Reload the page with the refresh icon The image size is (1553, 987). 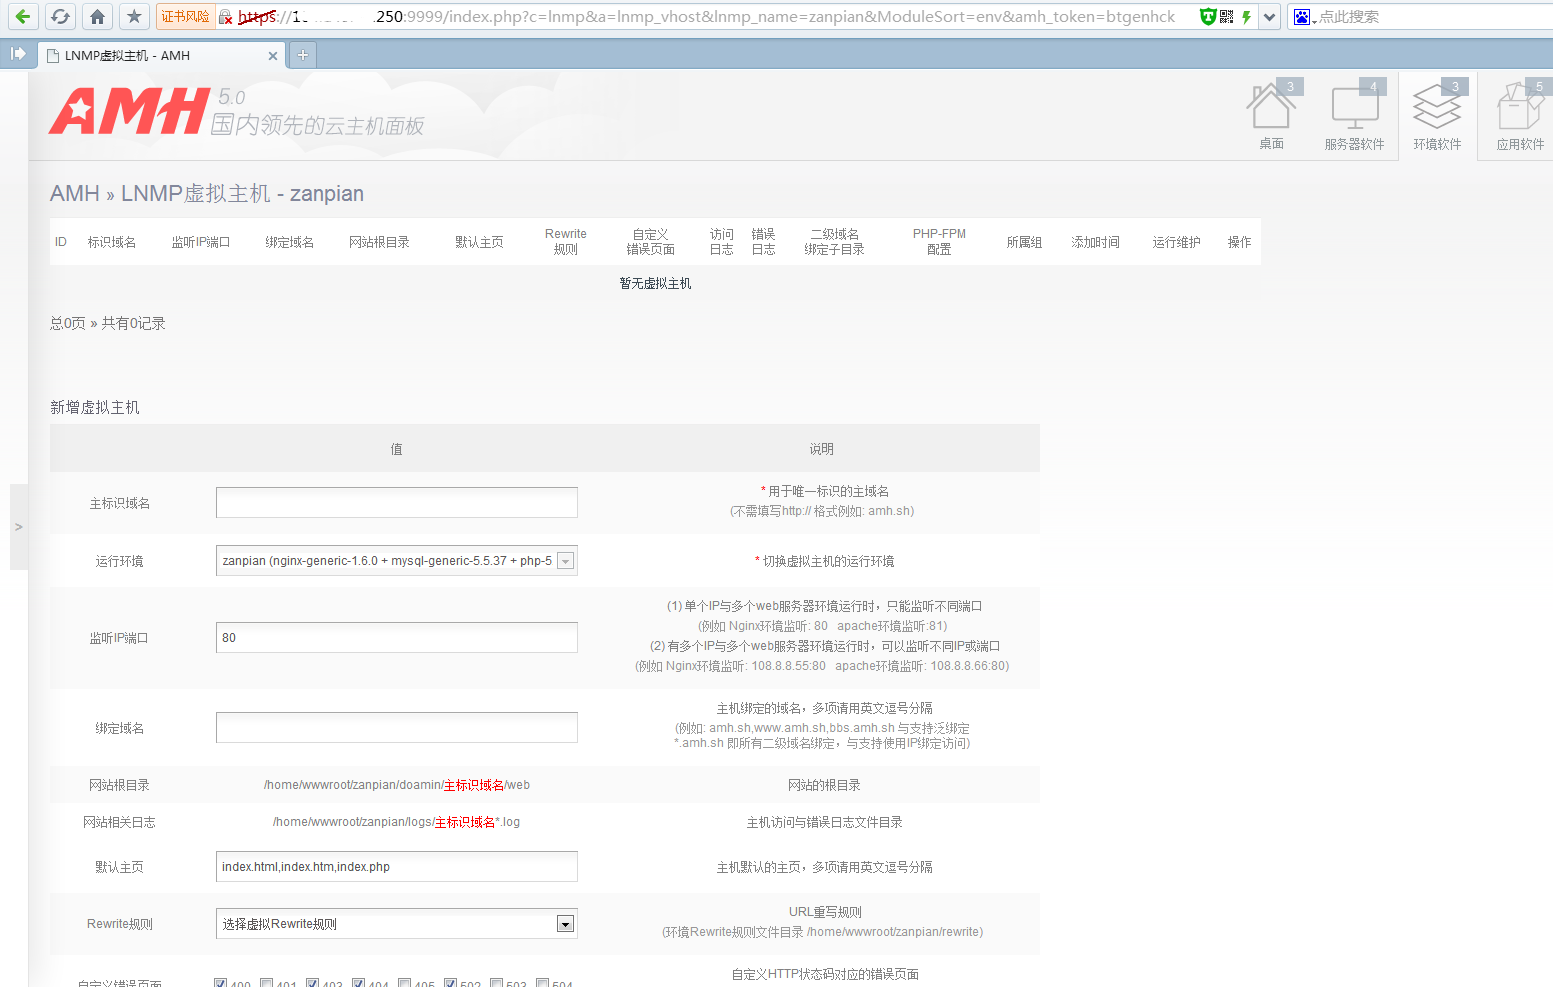[x=60, y=16]
